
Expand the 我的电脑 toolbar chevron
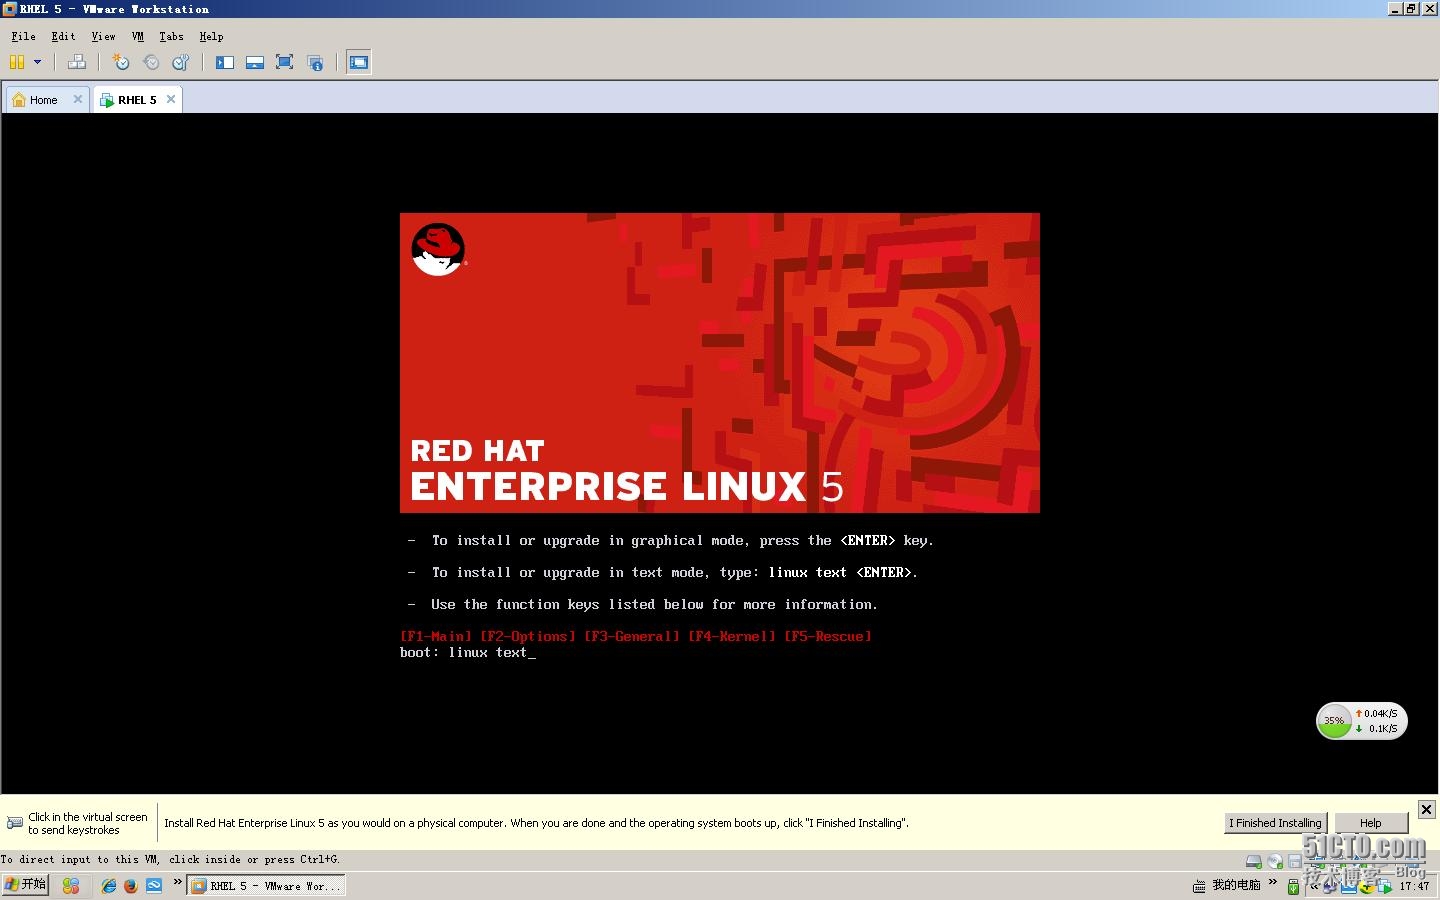tap(1273, 882)
